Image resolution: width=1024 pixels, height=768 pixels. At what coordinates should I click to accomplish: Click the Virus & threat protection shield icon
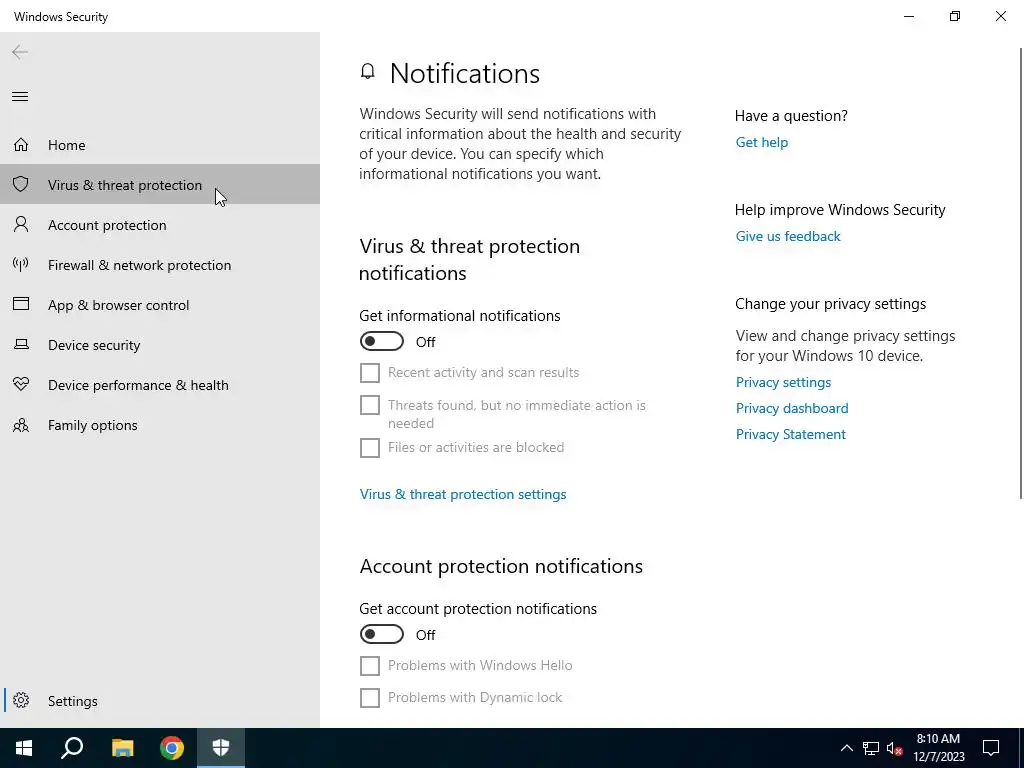click(21, 184)
